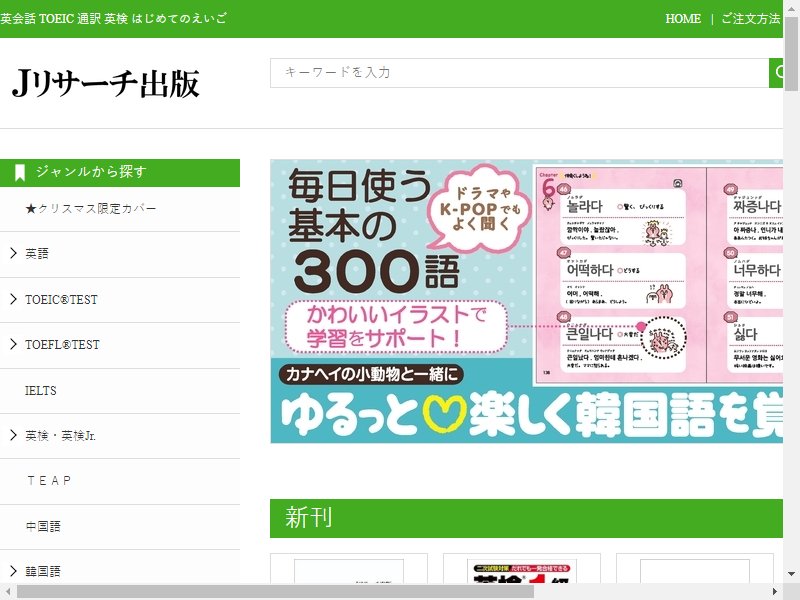Click the horizontal scrollbar thumb
800x600 pixels.
pyautogui.click(x=275, y=592)
